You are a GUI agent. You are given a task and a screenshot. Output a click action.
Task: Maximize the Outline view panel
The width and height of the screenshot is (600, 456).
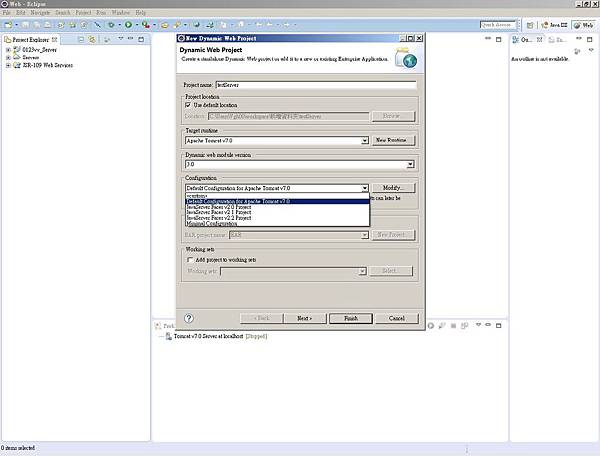590,39
